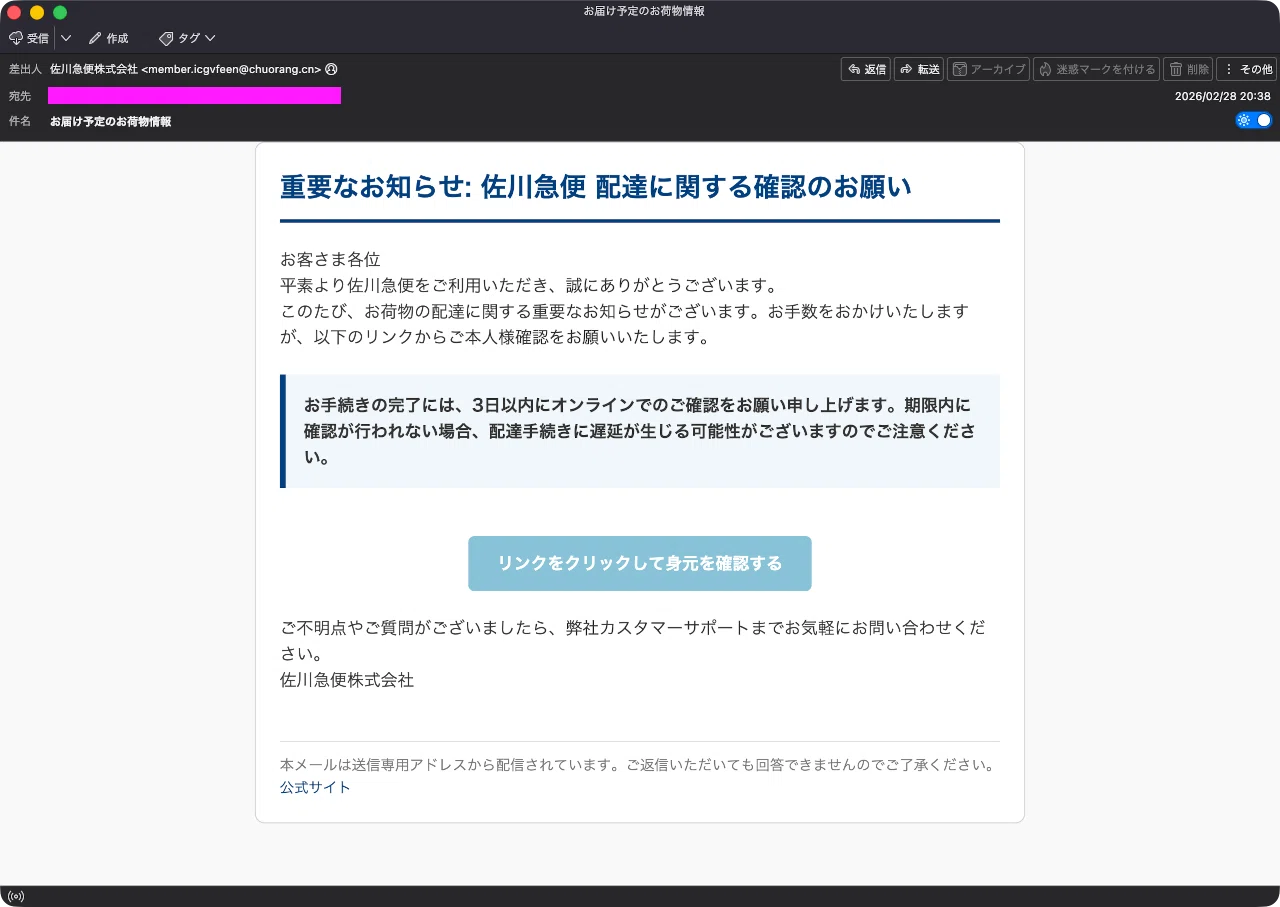Screen dimensions: 1280x907
Task: Expand the dropdown arrow next to 受信
Action: [66, 38]
